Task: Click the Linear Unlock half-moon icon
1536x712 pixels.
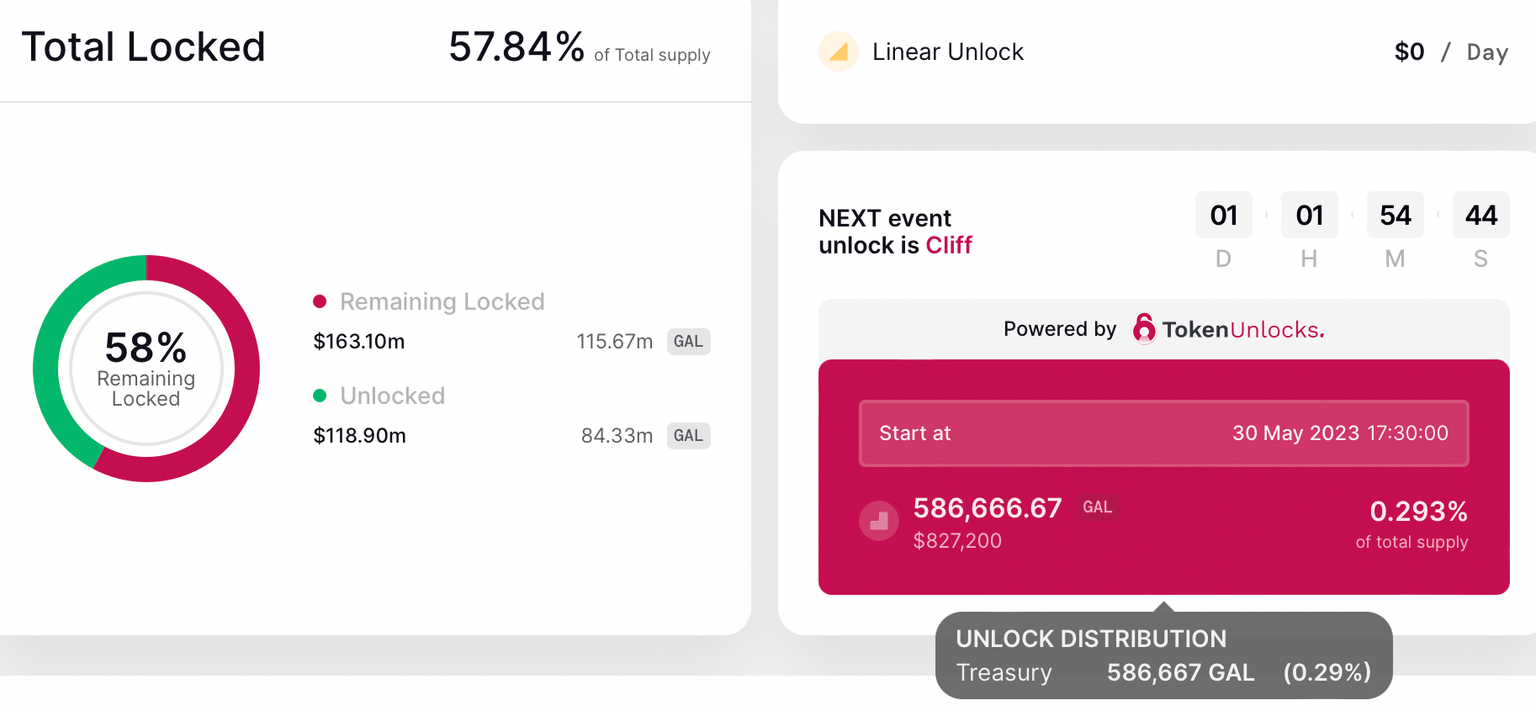Action: point(838,51)
